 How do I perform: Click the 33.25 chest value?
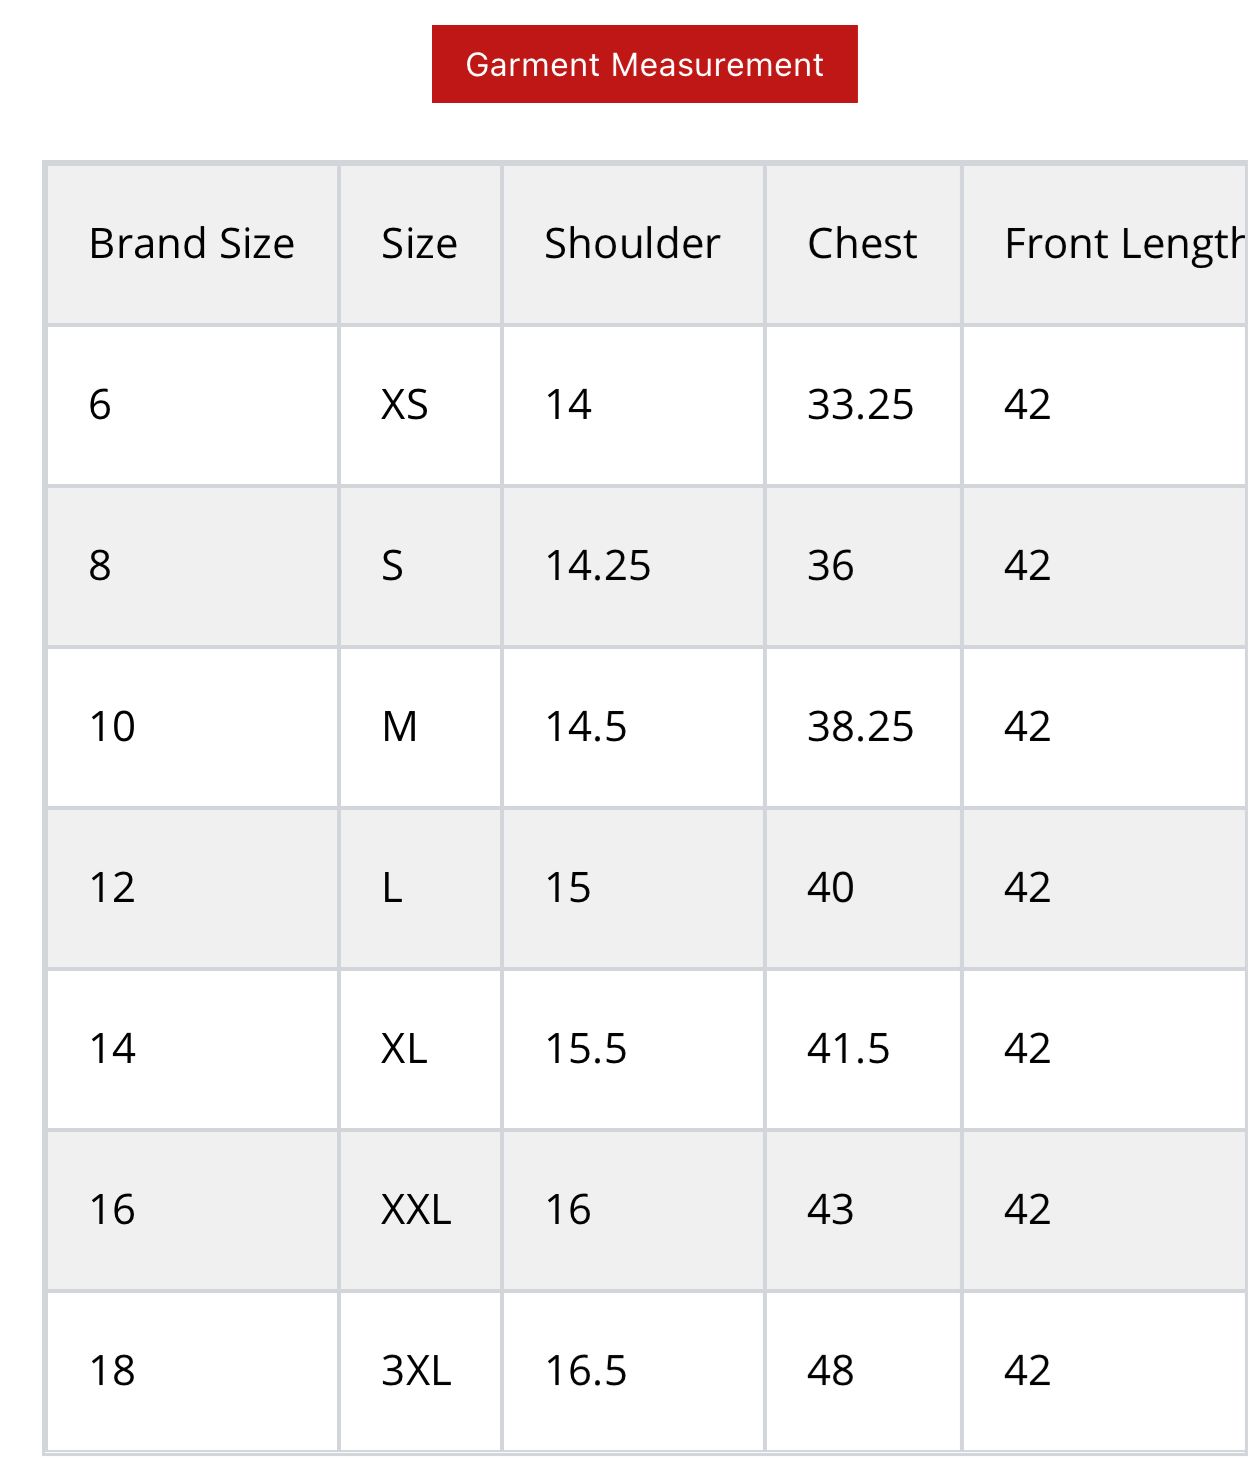coord(860,405)
